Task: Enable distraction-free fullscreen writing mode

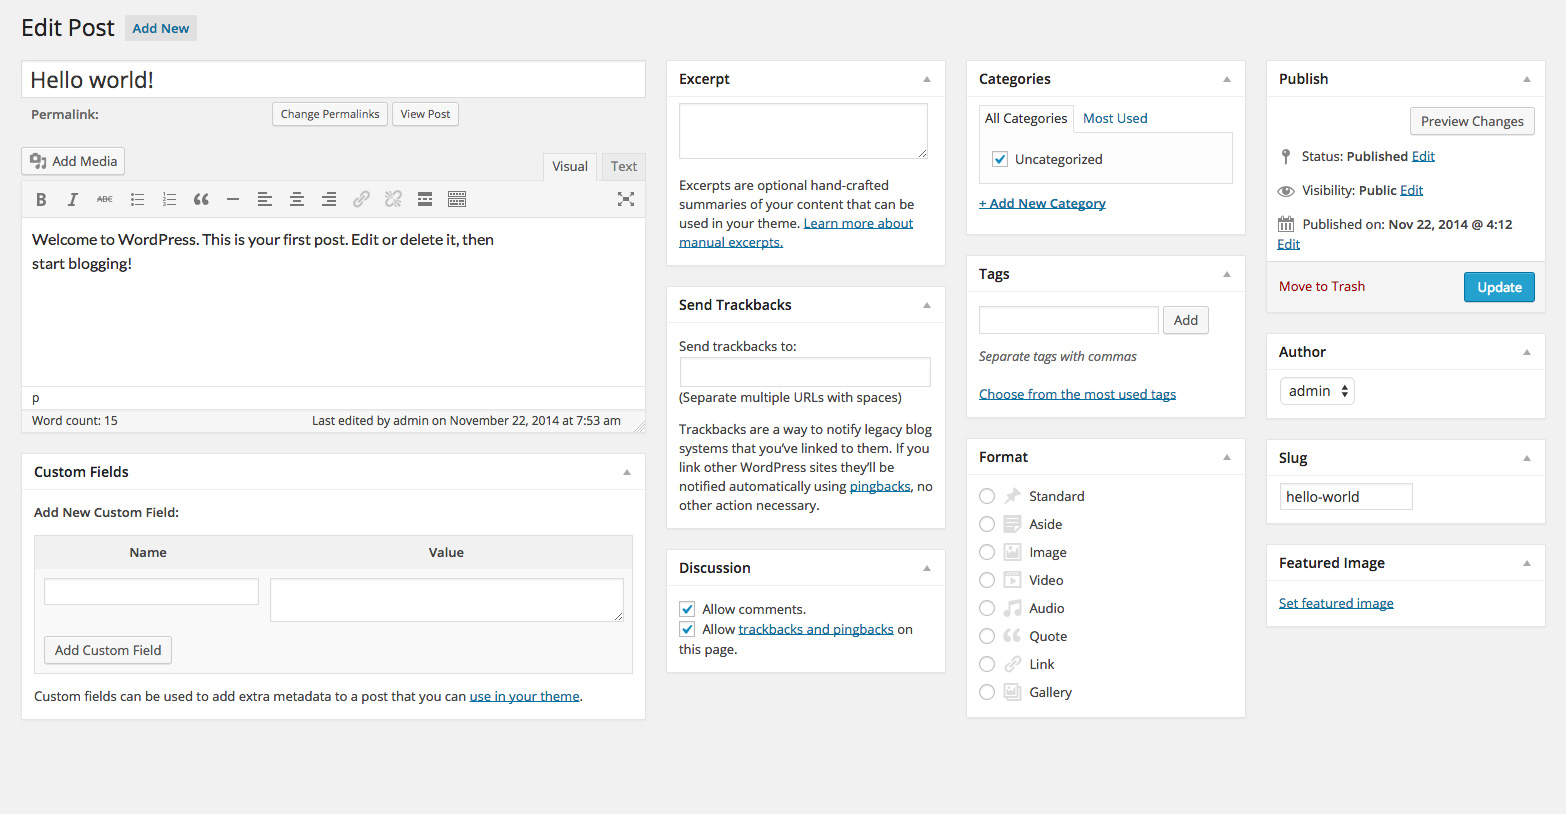Action: pyautogui.click(x=626, y=199)
